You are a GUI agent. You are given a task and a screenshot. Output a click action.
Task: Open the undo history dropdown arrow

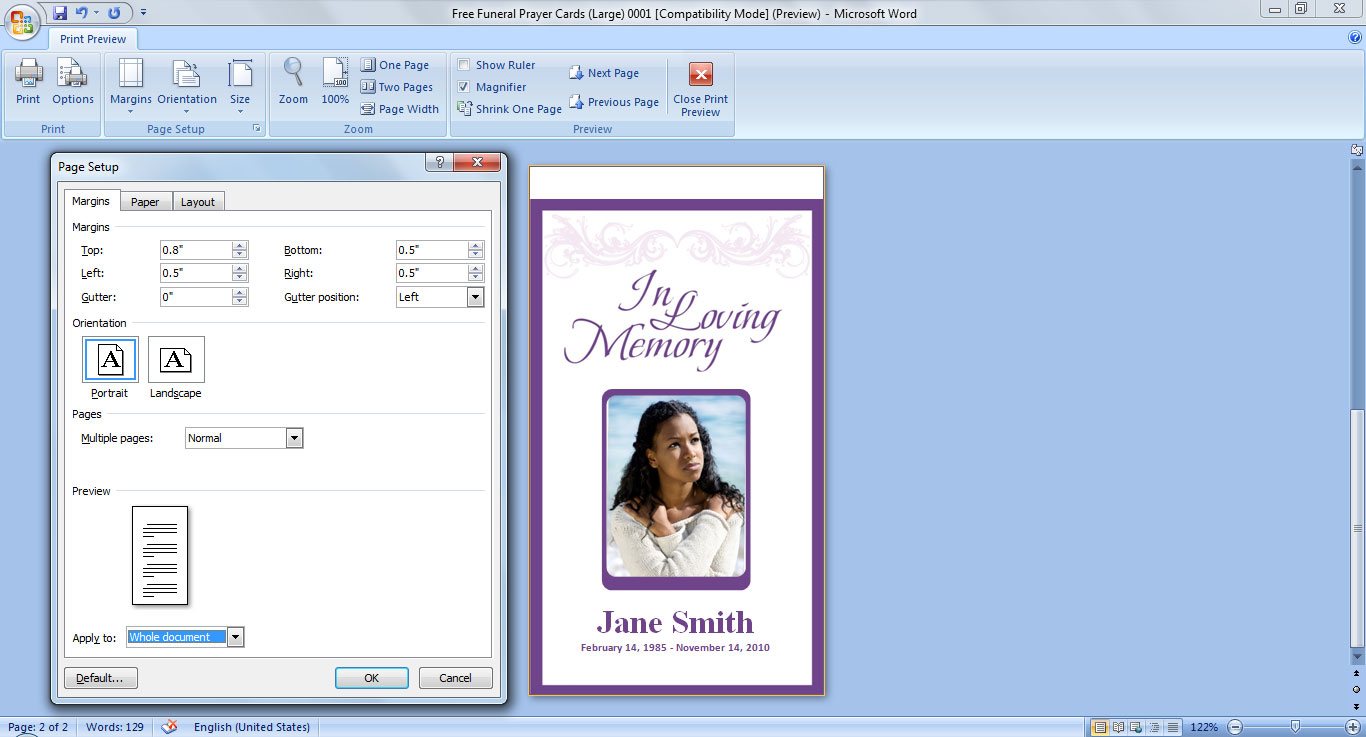pyautogui.click(x=96, y=13)
